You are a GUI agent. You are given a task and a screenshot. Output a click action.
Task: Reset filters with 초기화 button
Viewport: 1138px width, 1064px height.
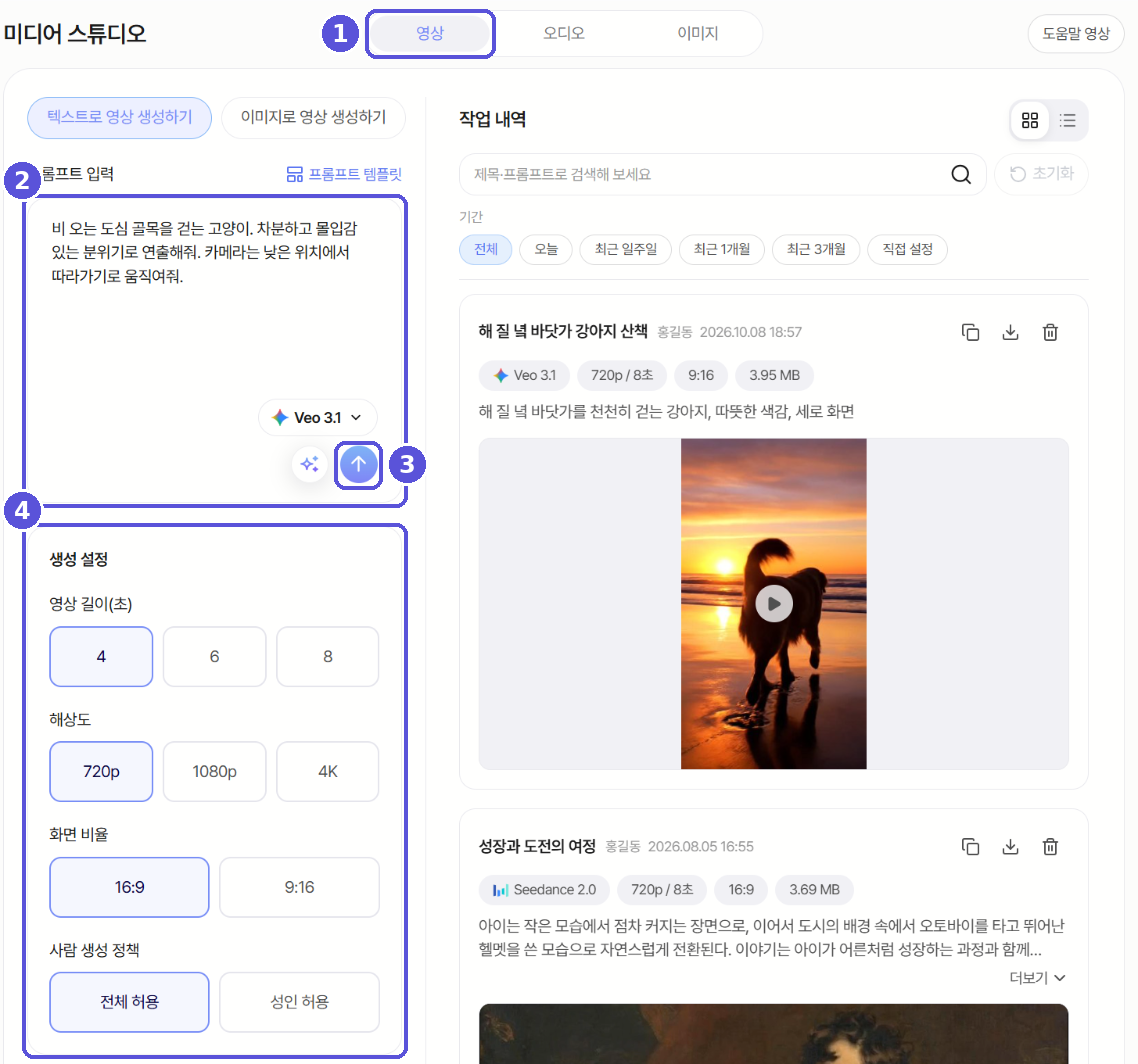click(x=1041, y=174)
